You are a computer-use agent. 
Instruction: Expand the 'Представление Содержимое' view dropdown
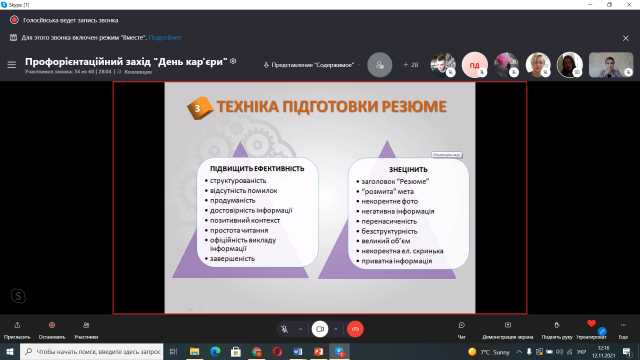tap(312, 65)
